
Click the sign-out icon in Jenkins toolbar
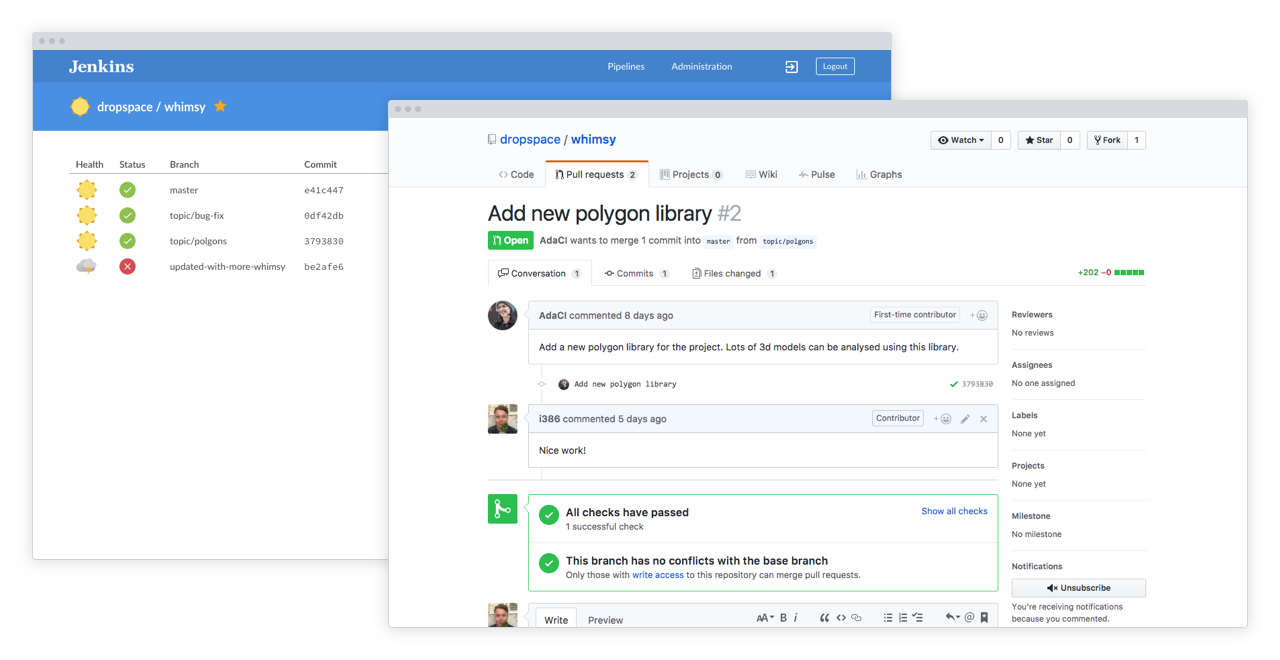coord(791,66)
